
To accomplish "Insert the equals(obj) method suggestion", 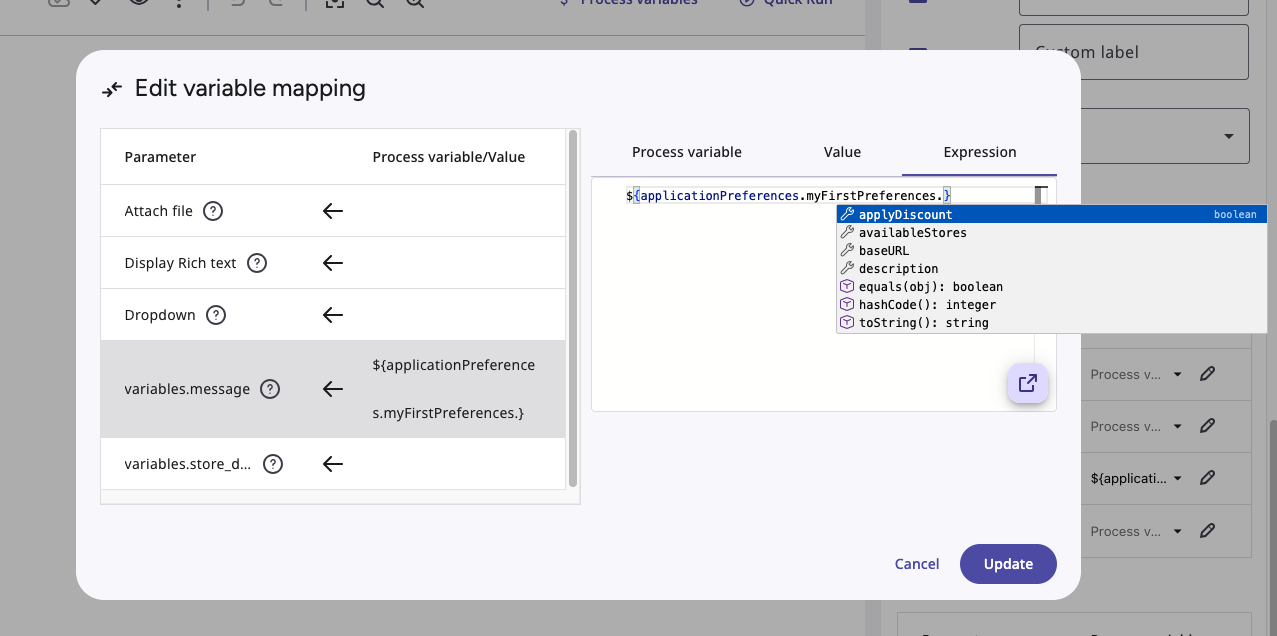I will click(x=1052, y=287).
